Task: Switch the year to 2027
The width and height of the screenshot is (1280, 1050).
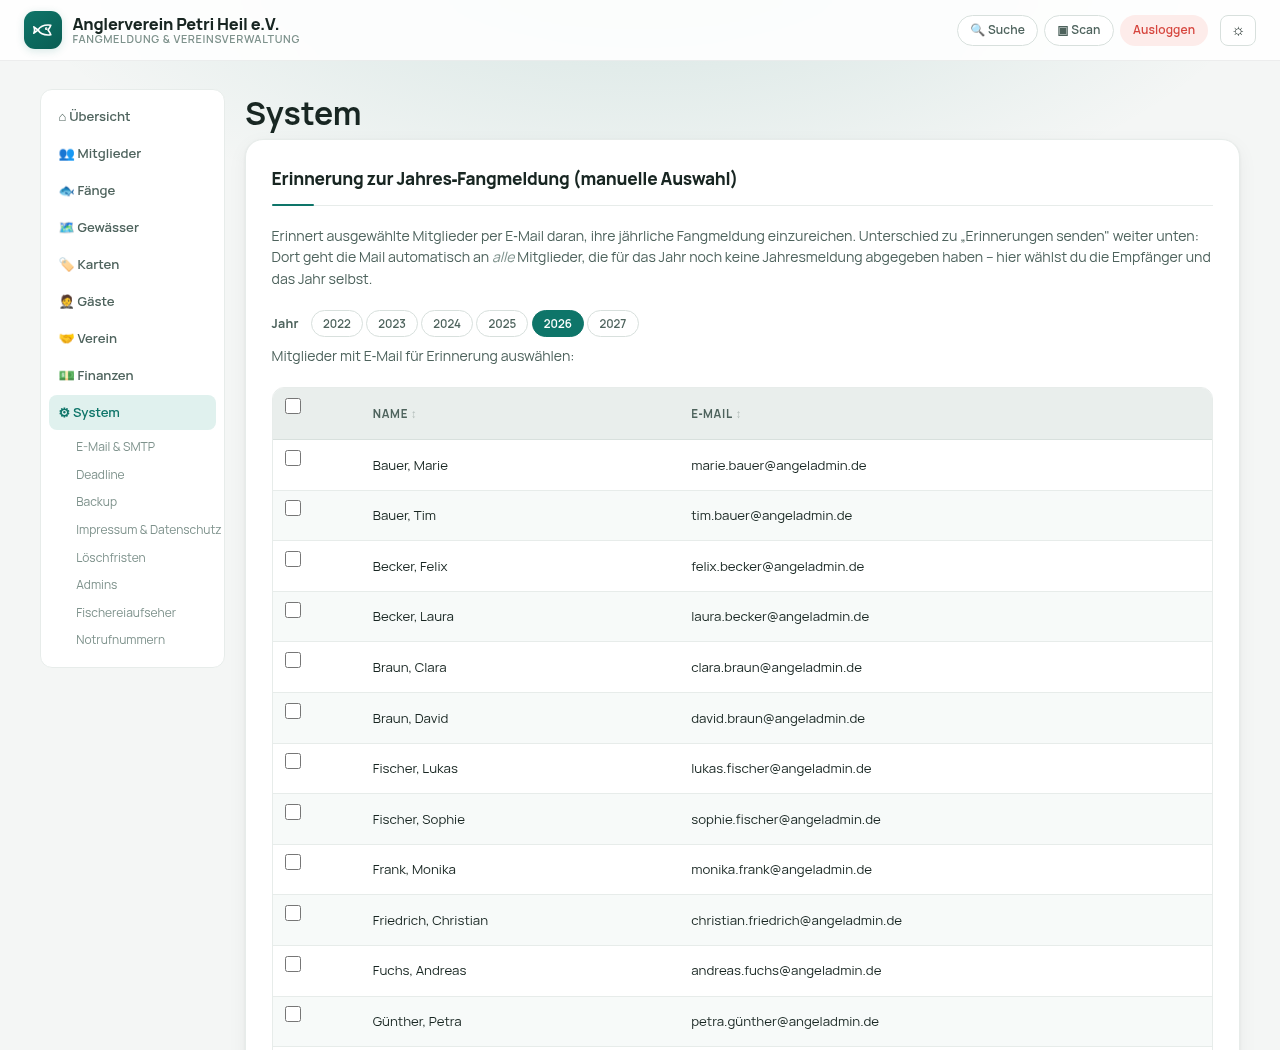Action: click(613, 324)
